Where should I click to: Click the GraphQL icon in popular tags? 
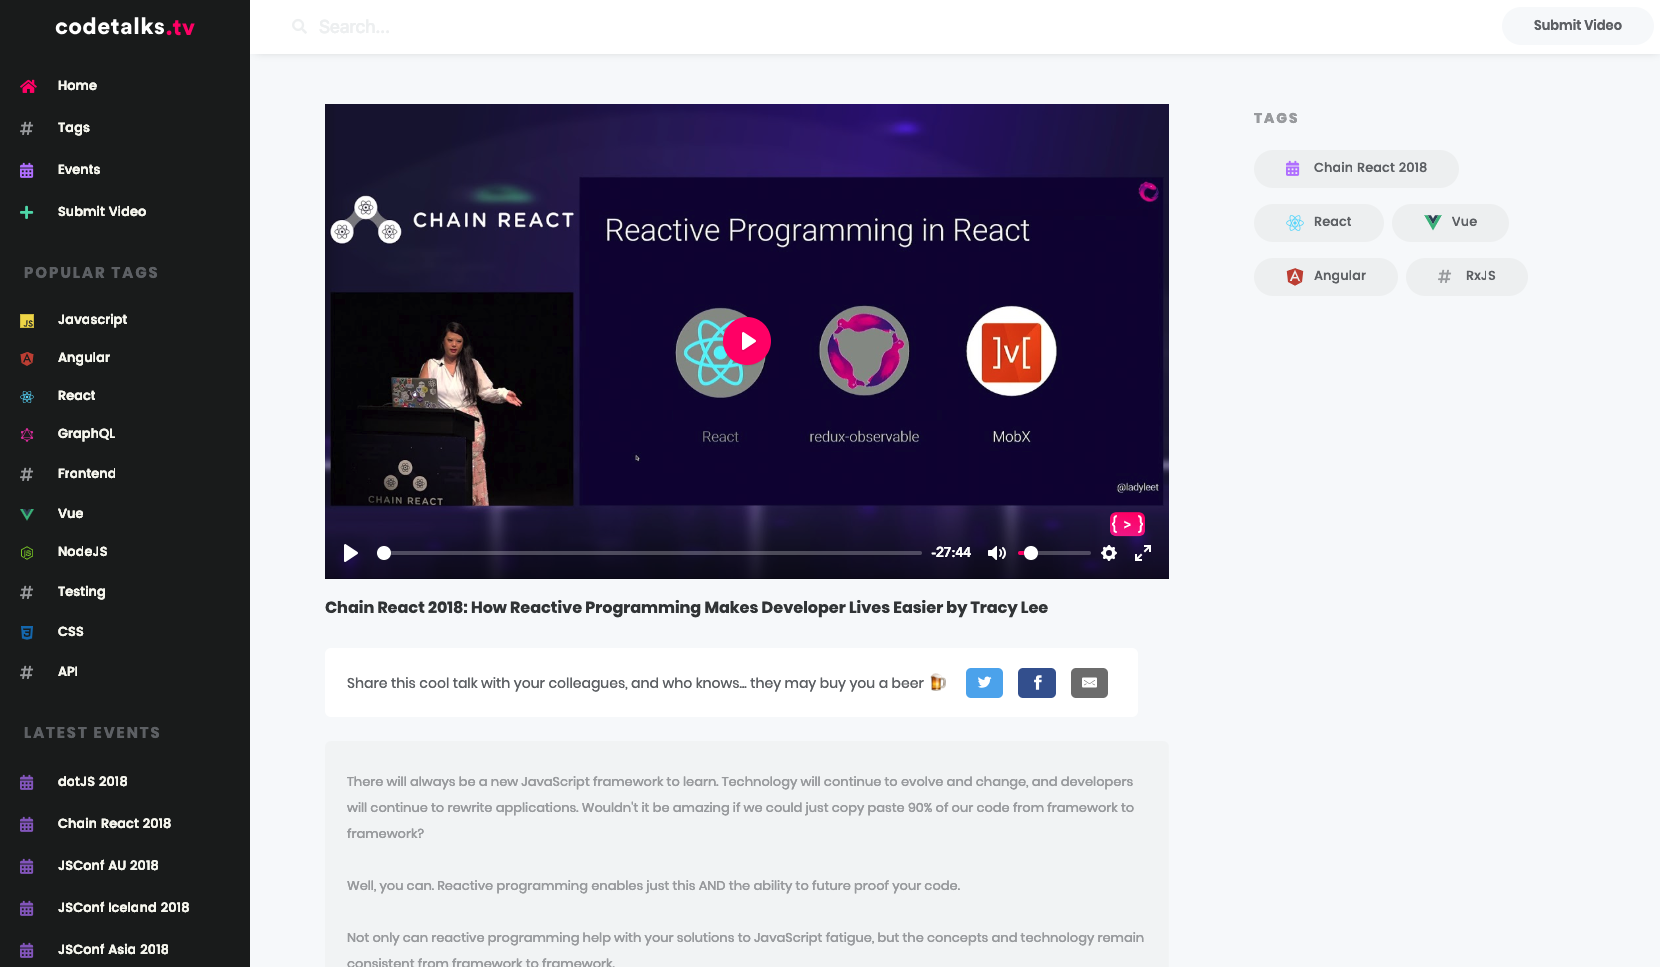tap(27, 435)
